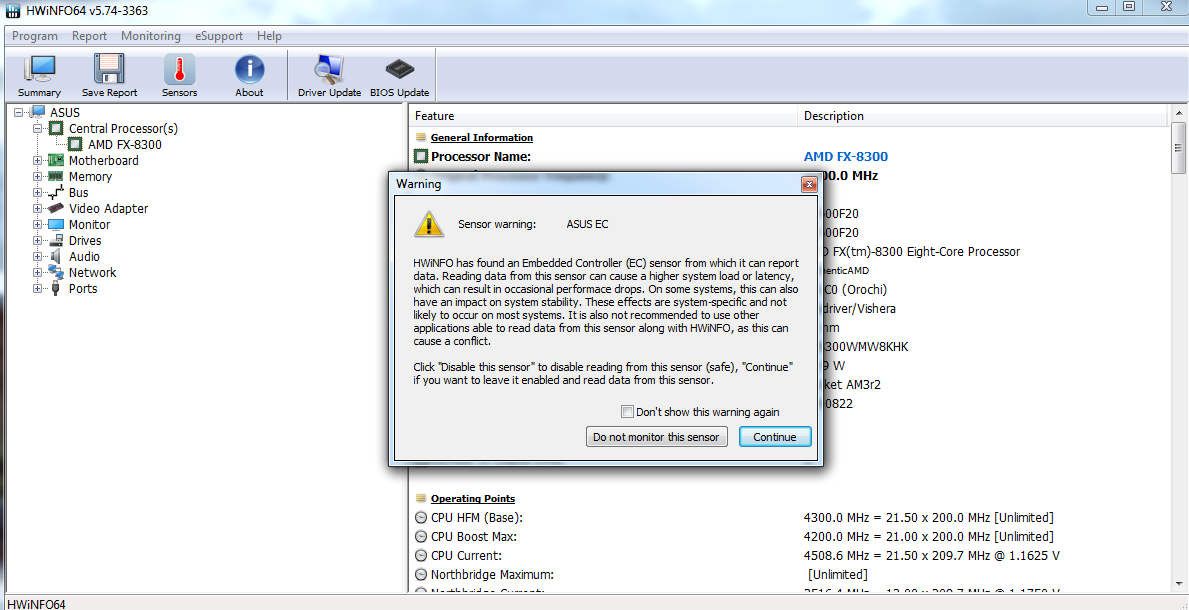Viewport: 1189px width, 610px height.
Task: Open the Summary toolbar icon
Action: 39,69
